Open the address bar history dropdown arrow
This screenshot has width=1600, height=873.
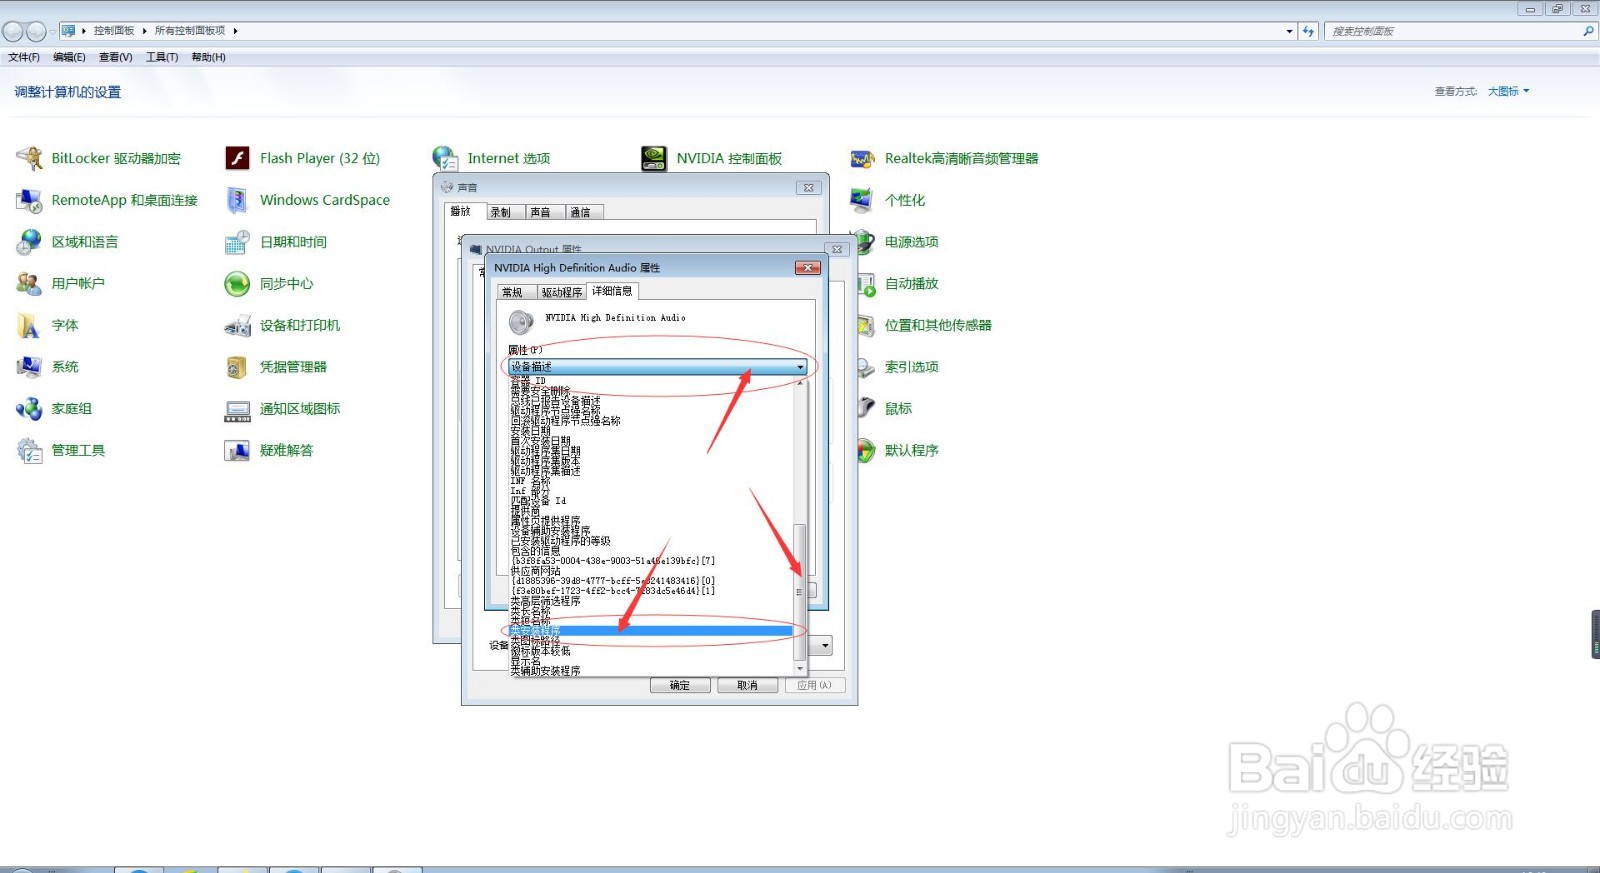(1289, 31)
